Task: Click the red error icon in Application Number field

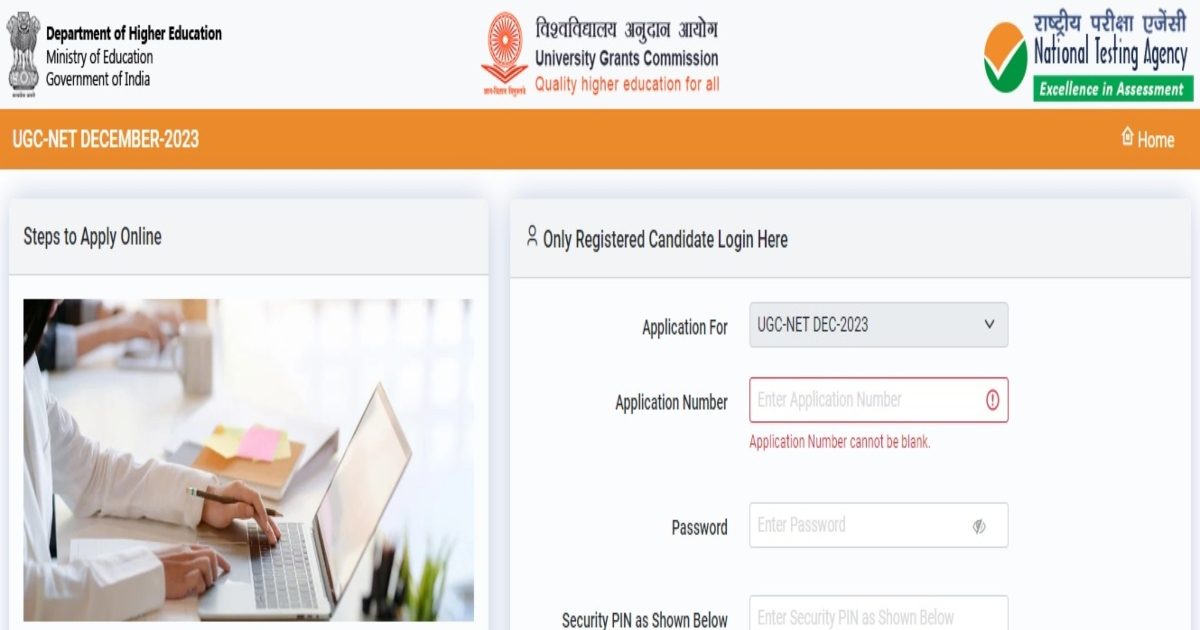Action: point(992,400)
